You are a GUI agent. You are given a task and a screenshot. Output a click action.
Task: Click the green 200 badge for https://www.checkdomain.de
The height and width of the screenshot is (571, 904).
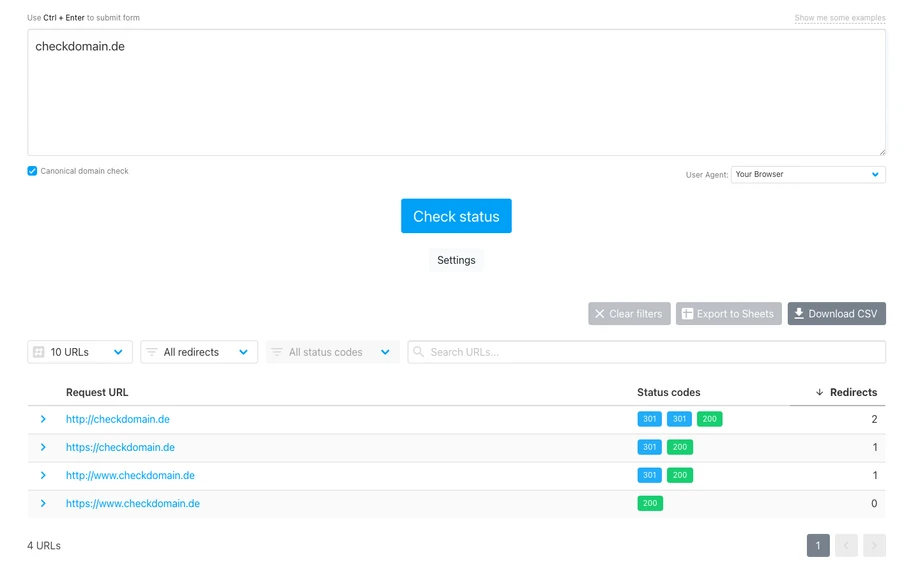(x=650, y=503)
